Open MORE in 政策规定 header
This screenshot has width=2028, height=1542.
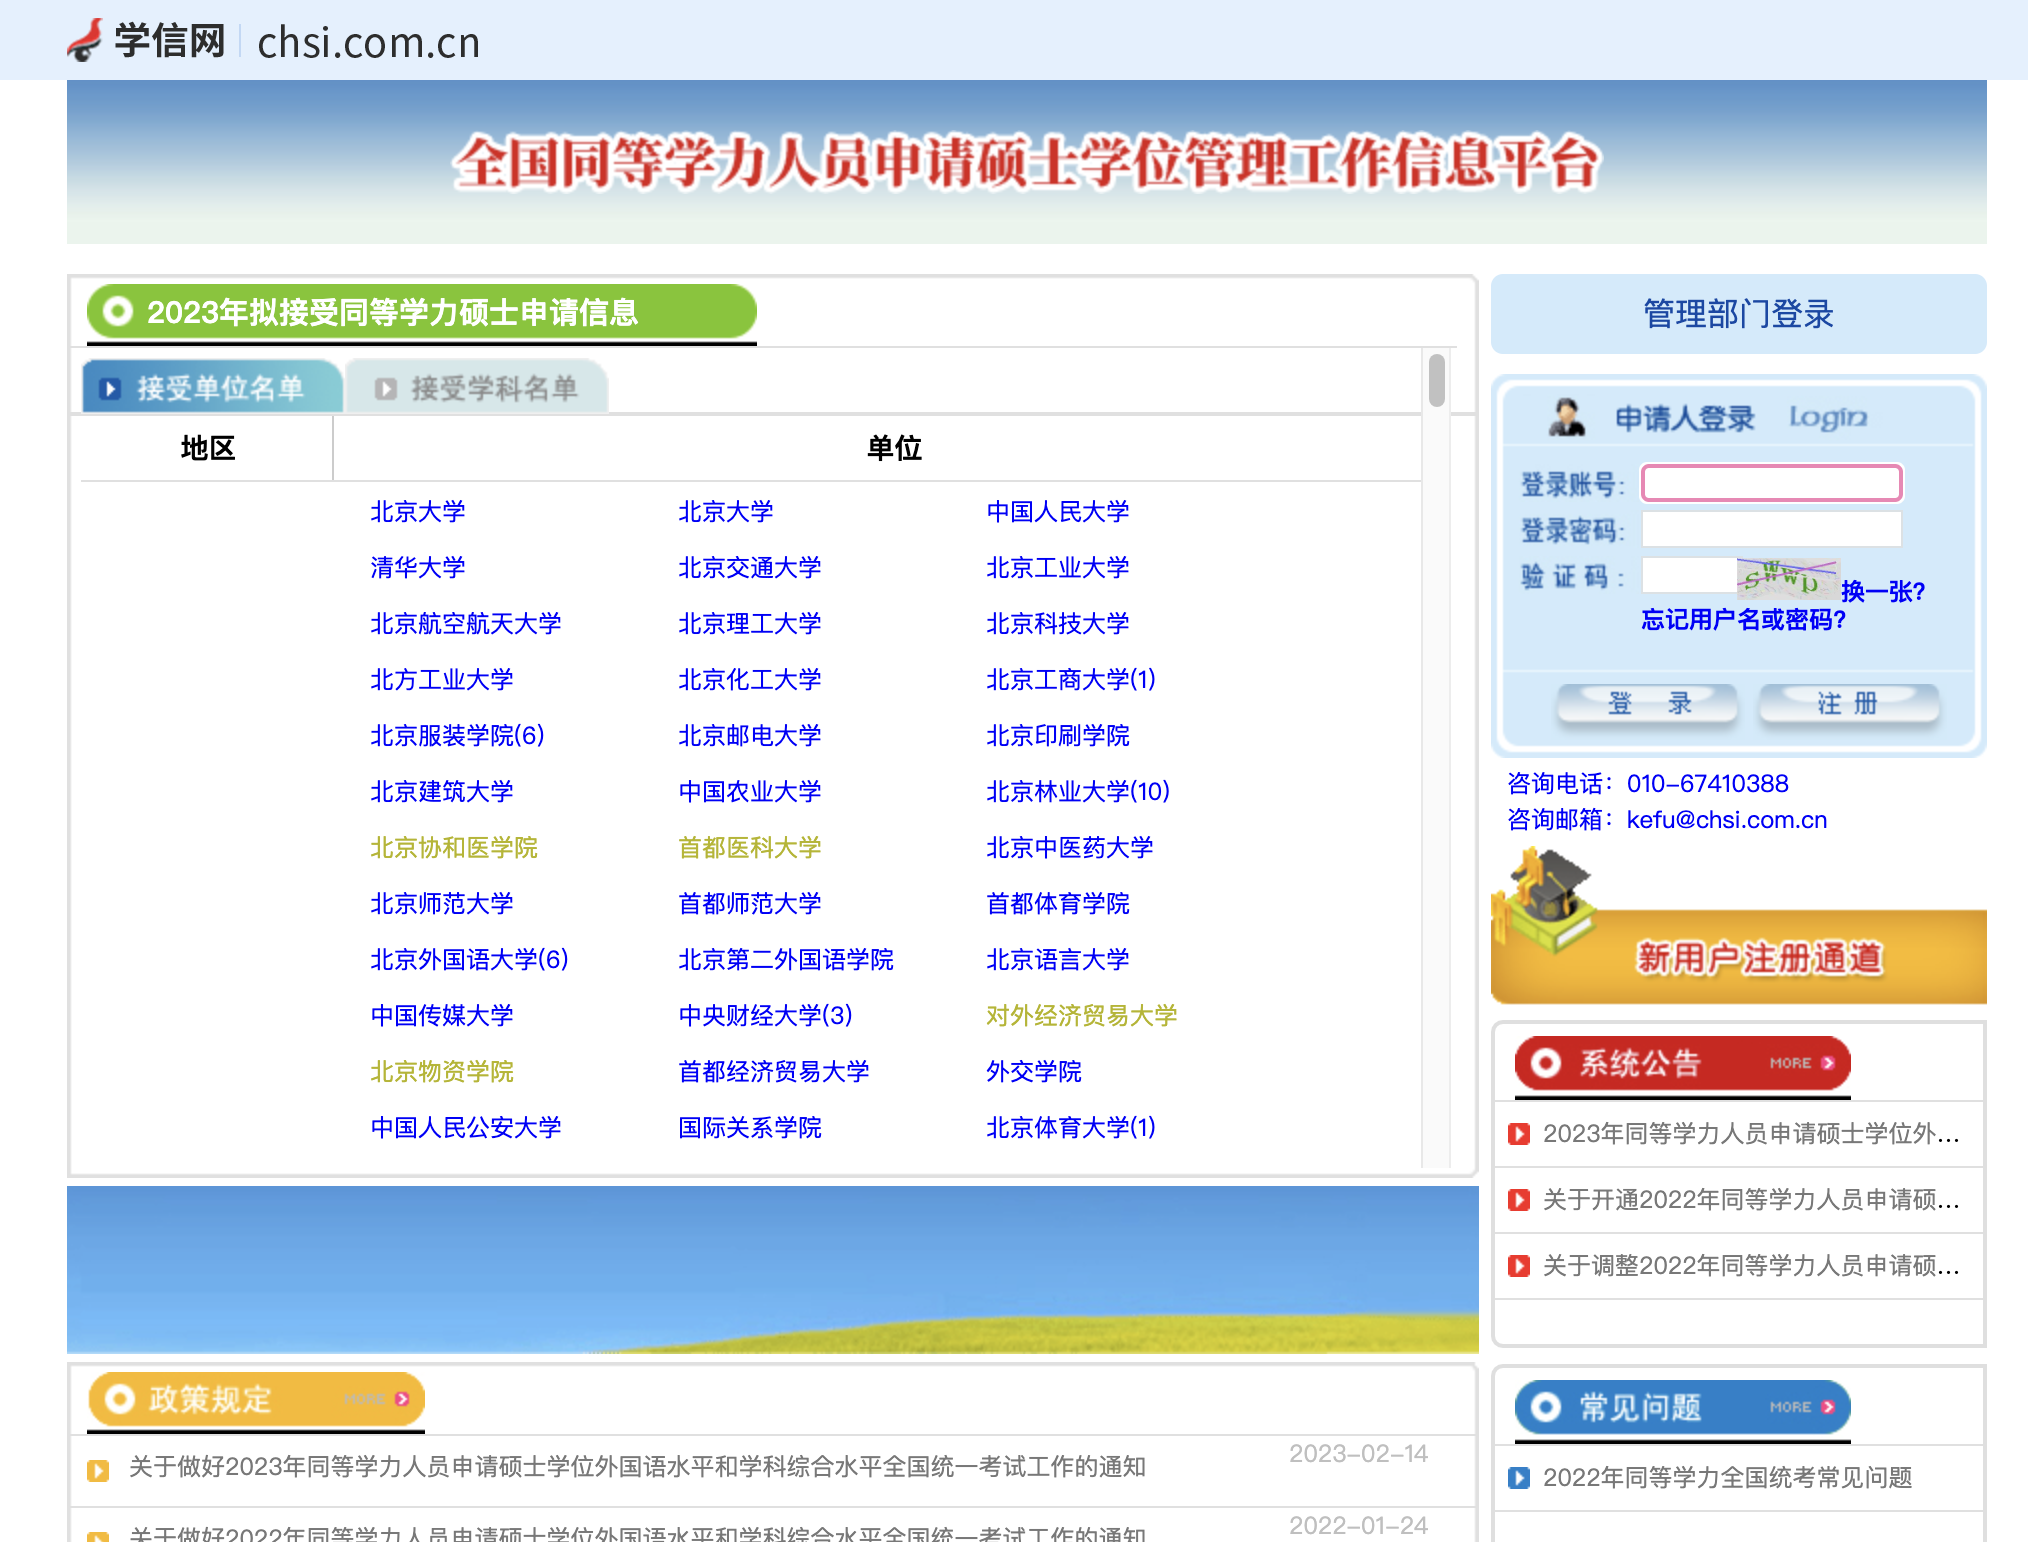[376, 1399]
